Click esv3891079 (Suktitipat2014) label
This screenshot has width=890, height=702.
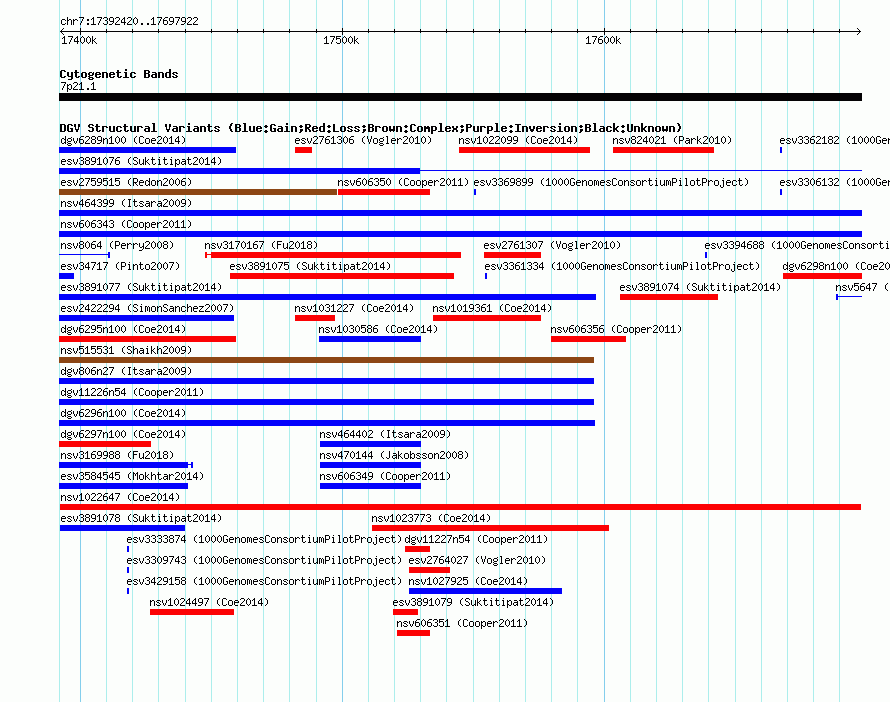click(473, 602)
